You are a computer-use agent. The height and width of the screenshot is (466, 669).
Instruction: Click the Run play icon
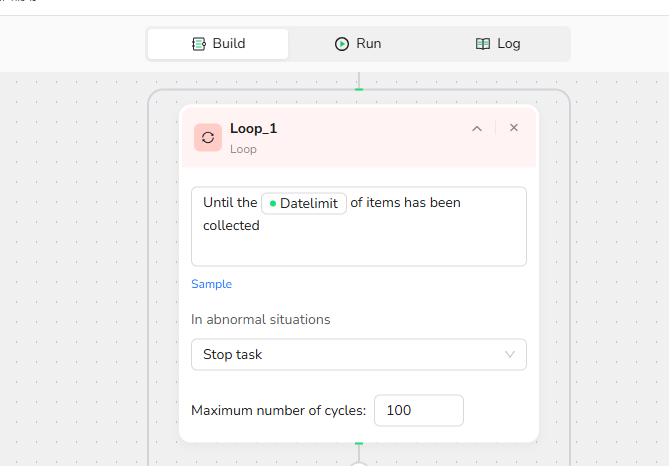(342, 44)
